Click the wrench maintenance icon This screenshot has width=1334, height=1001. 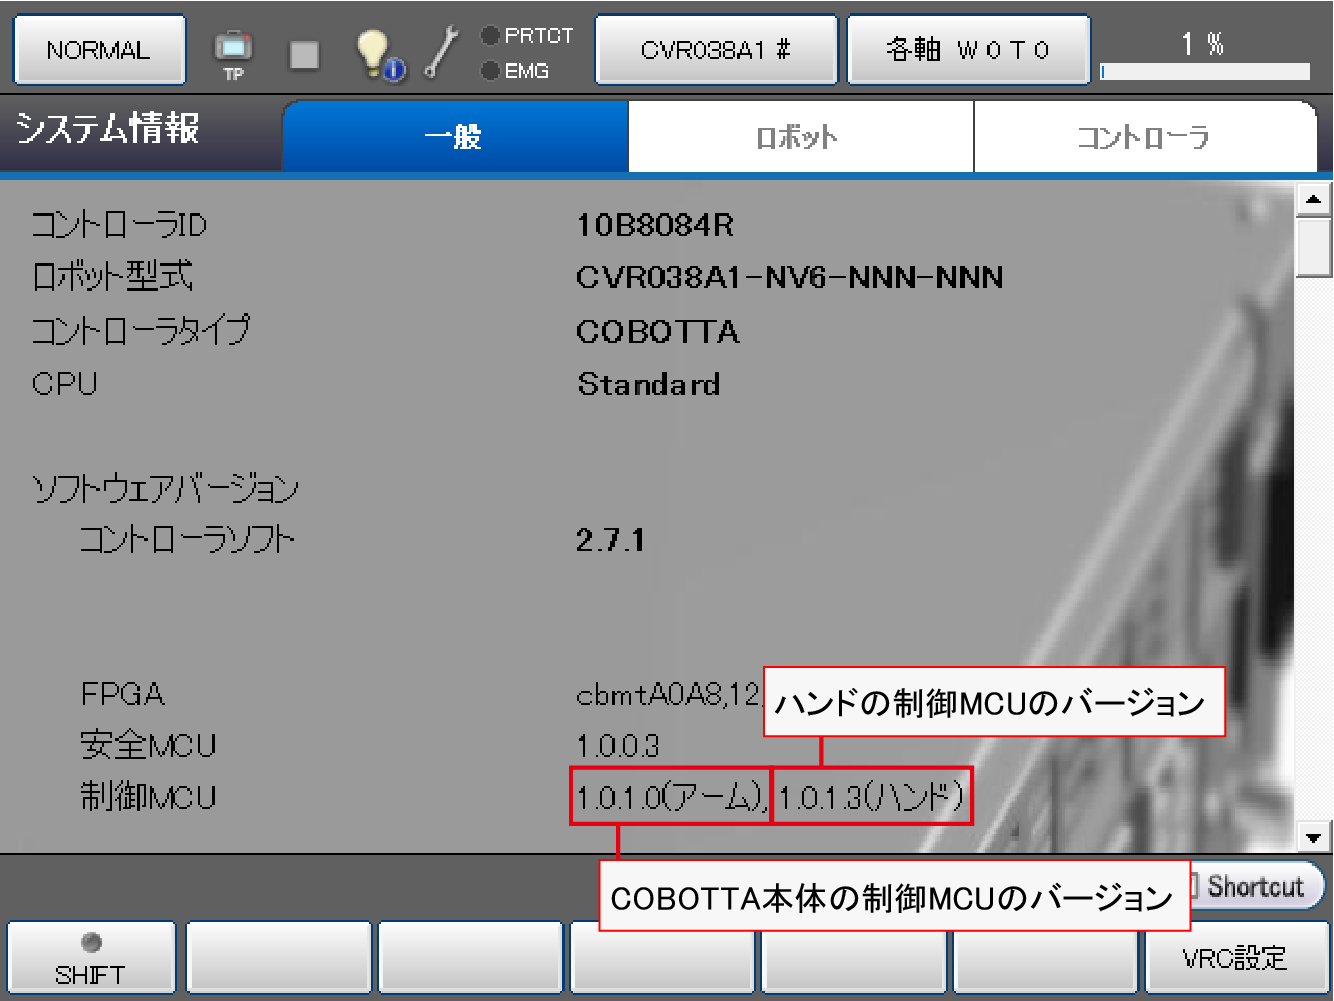tap(440, 52)
